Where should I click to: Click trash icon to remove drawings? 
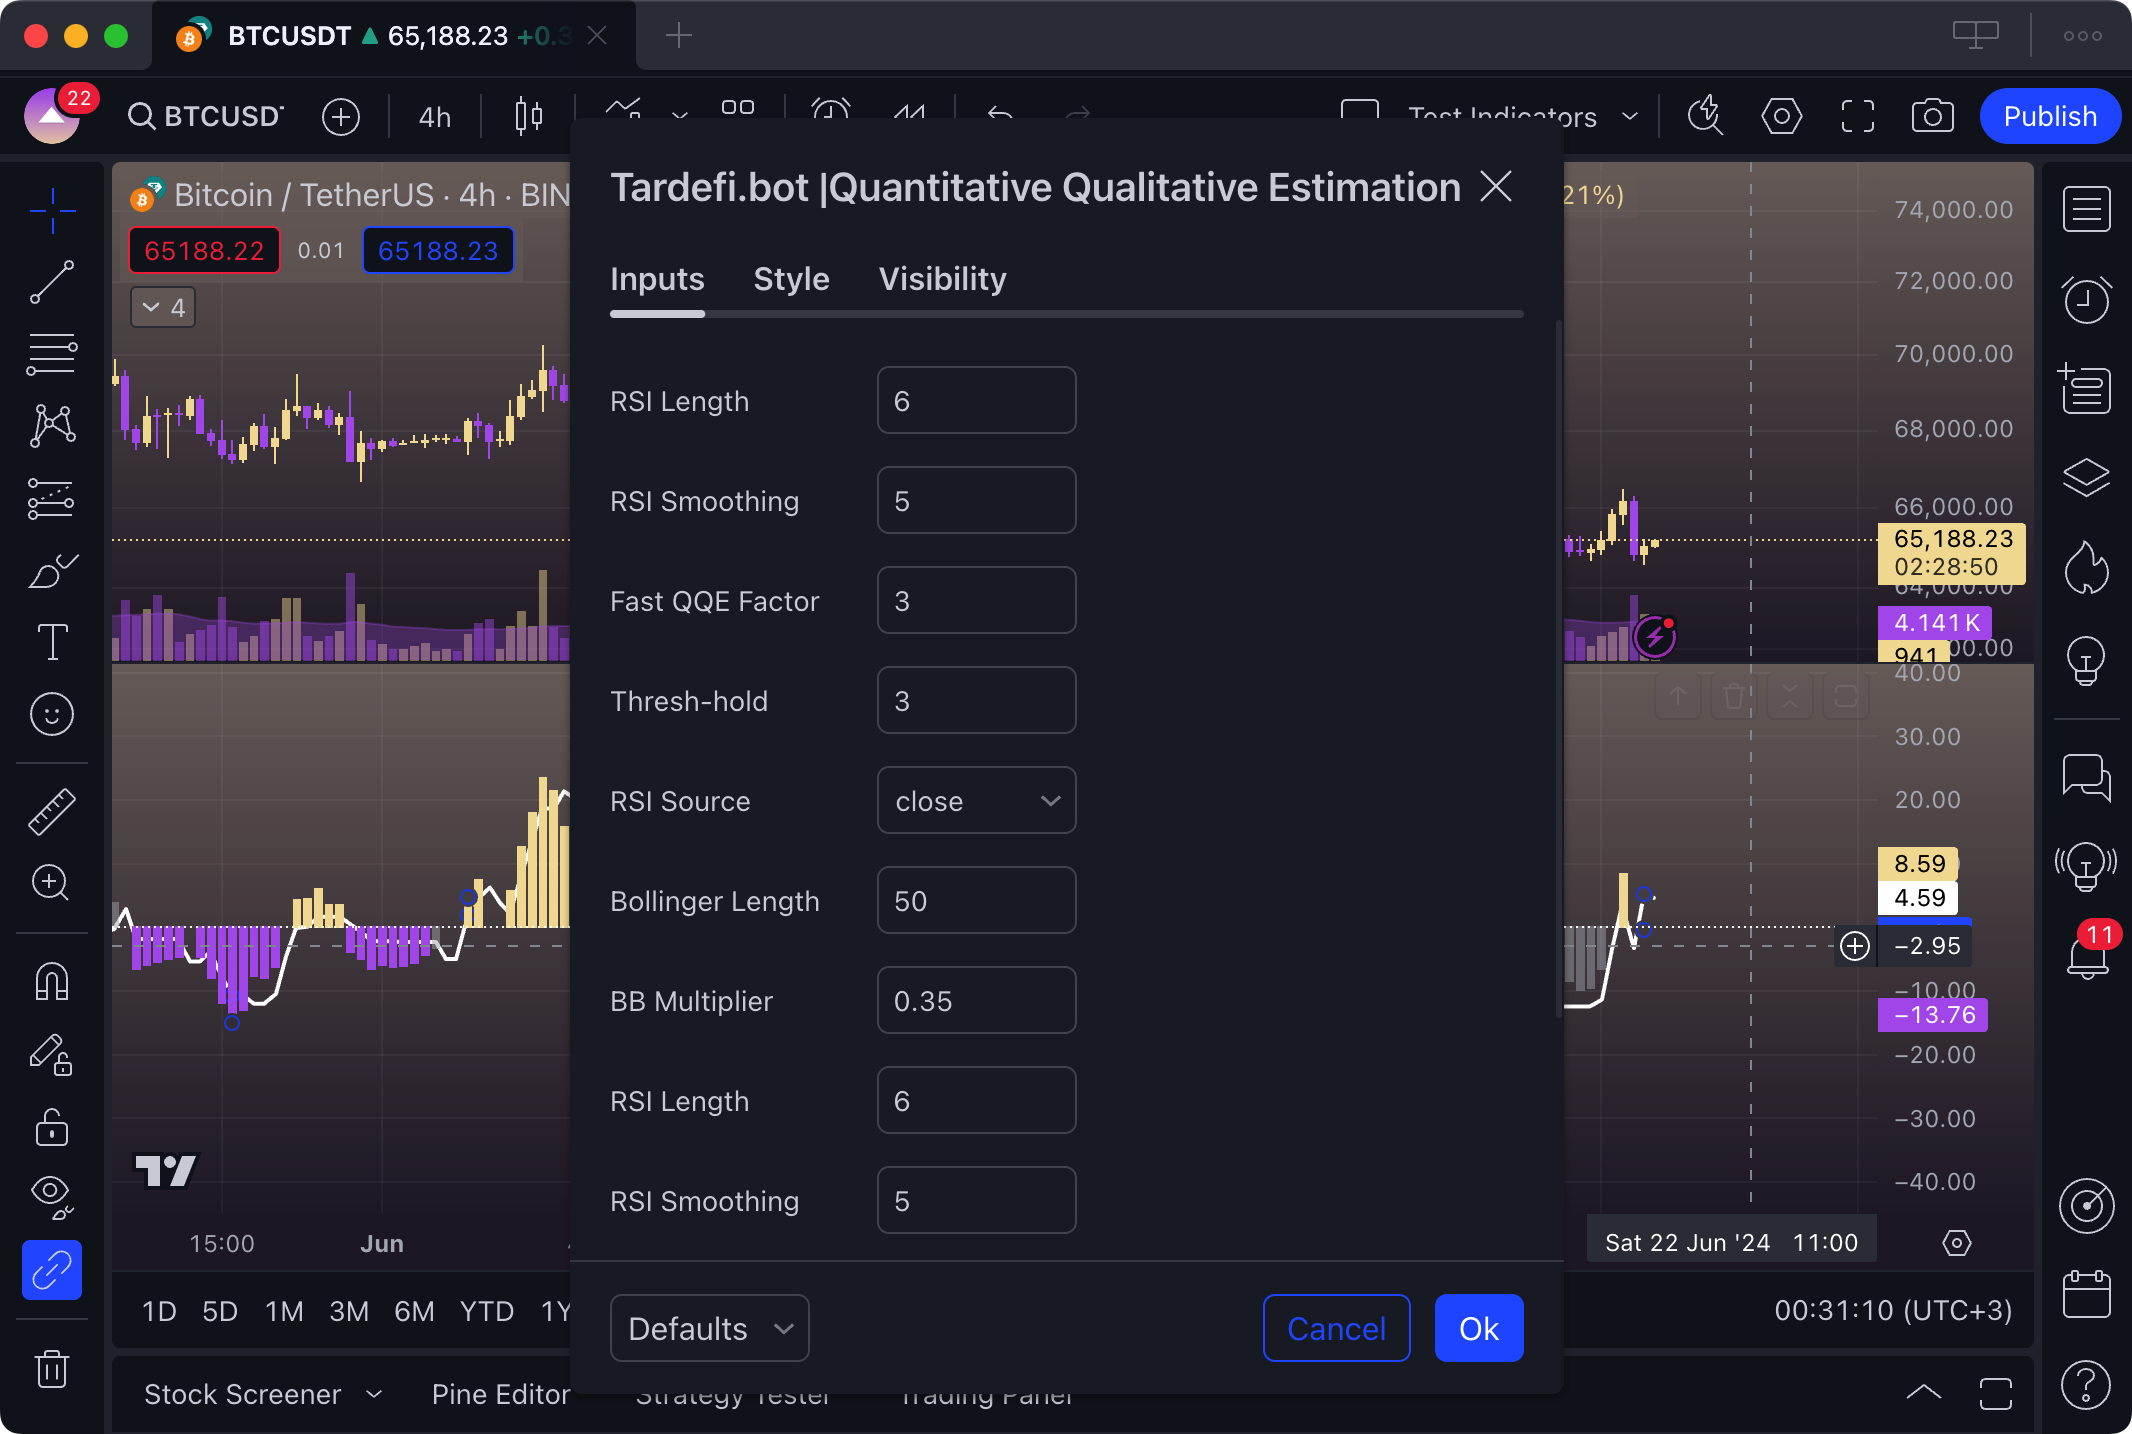coord(52,1368)
